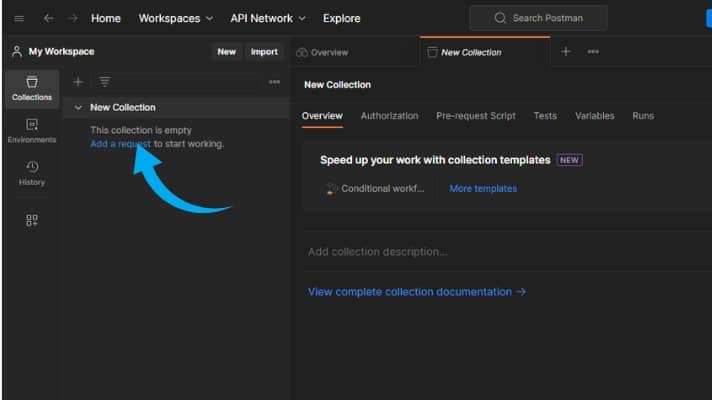Select Environments in the sidebar

[x=32, y=131]
